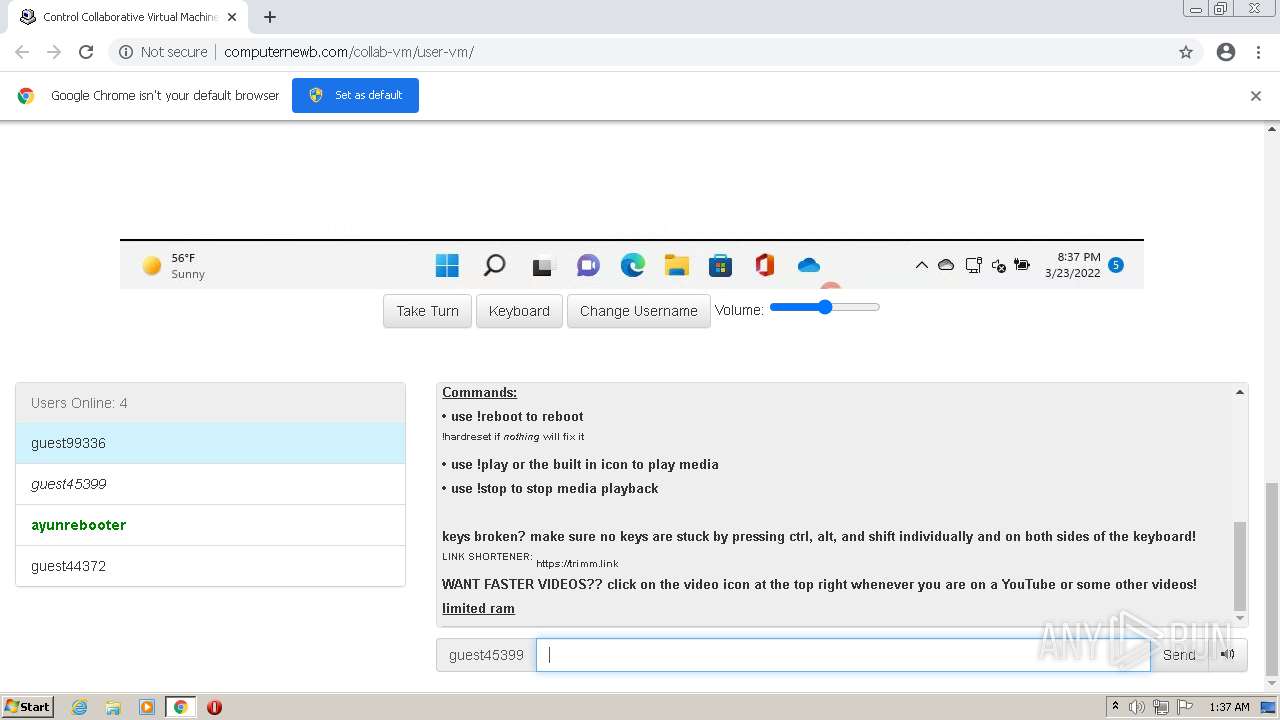Send the chat message

pyautogui.click(x=1179, y=655)
